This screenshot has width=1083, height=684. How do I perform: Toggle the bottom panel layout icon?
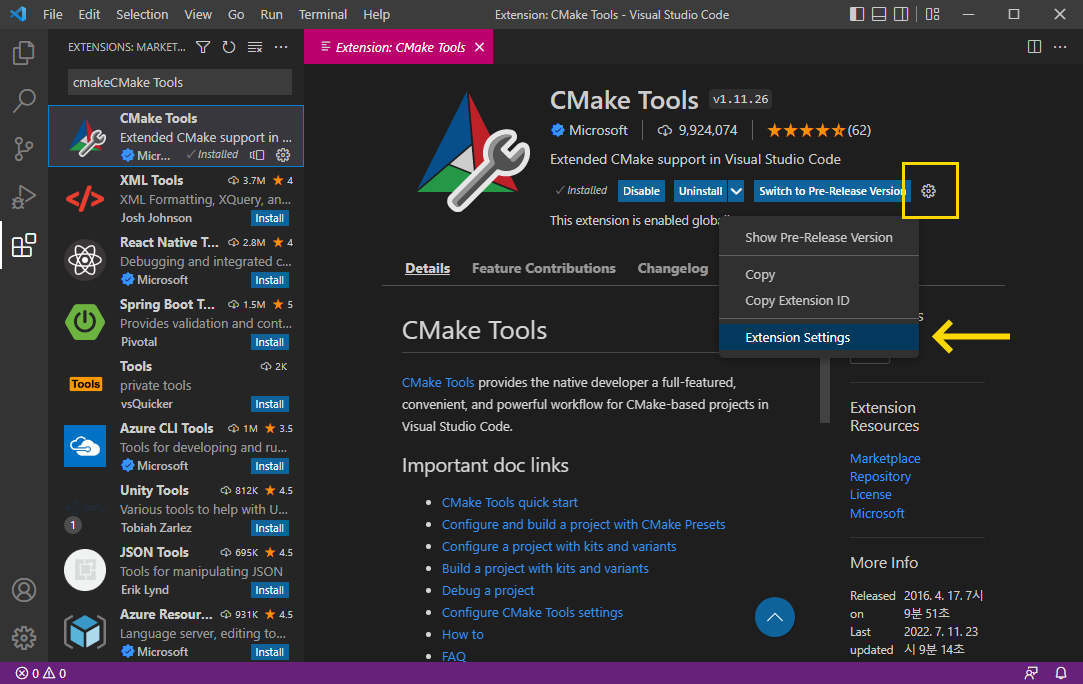879,14
